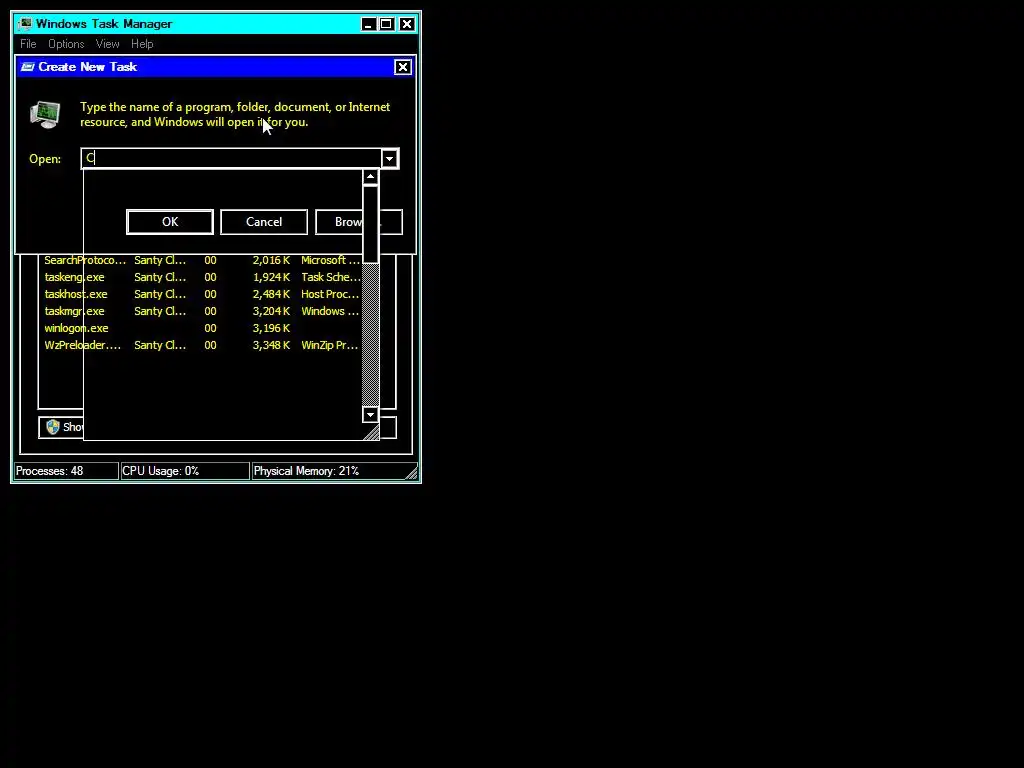
Task: Click OK in Create New Task dialog
Action: tap(170, 222)
